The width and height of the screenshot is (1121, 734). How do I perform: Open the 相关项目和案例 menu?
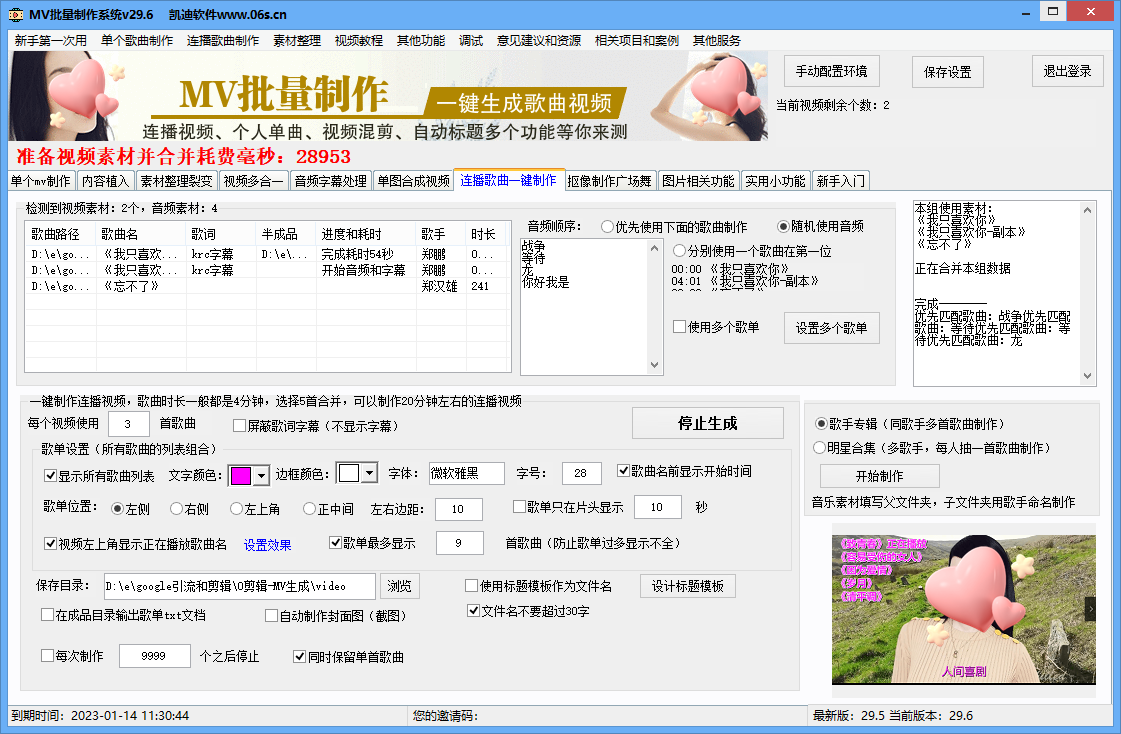pyautogui.click(x=637, y=41)
